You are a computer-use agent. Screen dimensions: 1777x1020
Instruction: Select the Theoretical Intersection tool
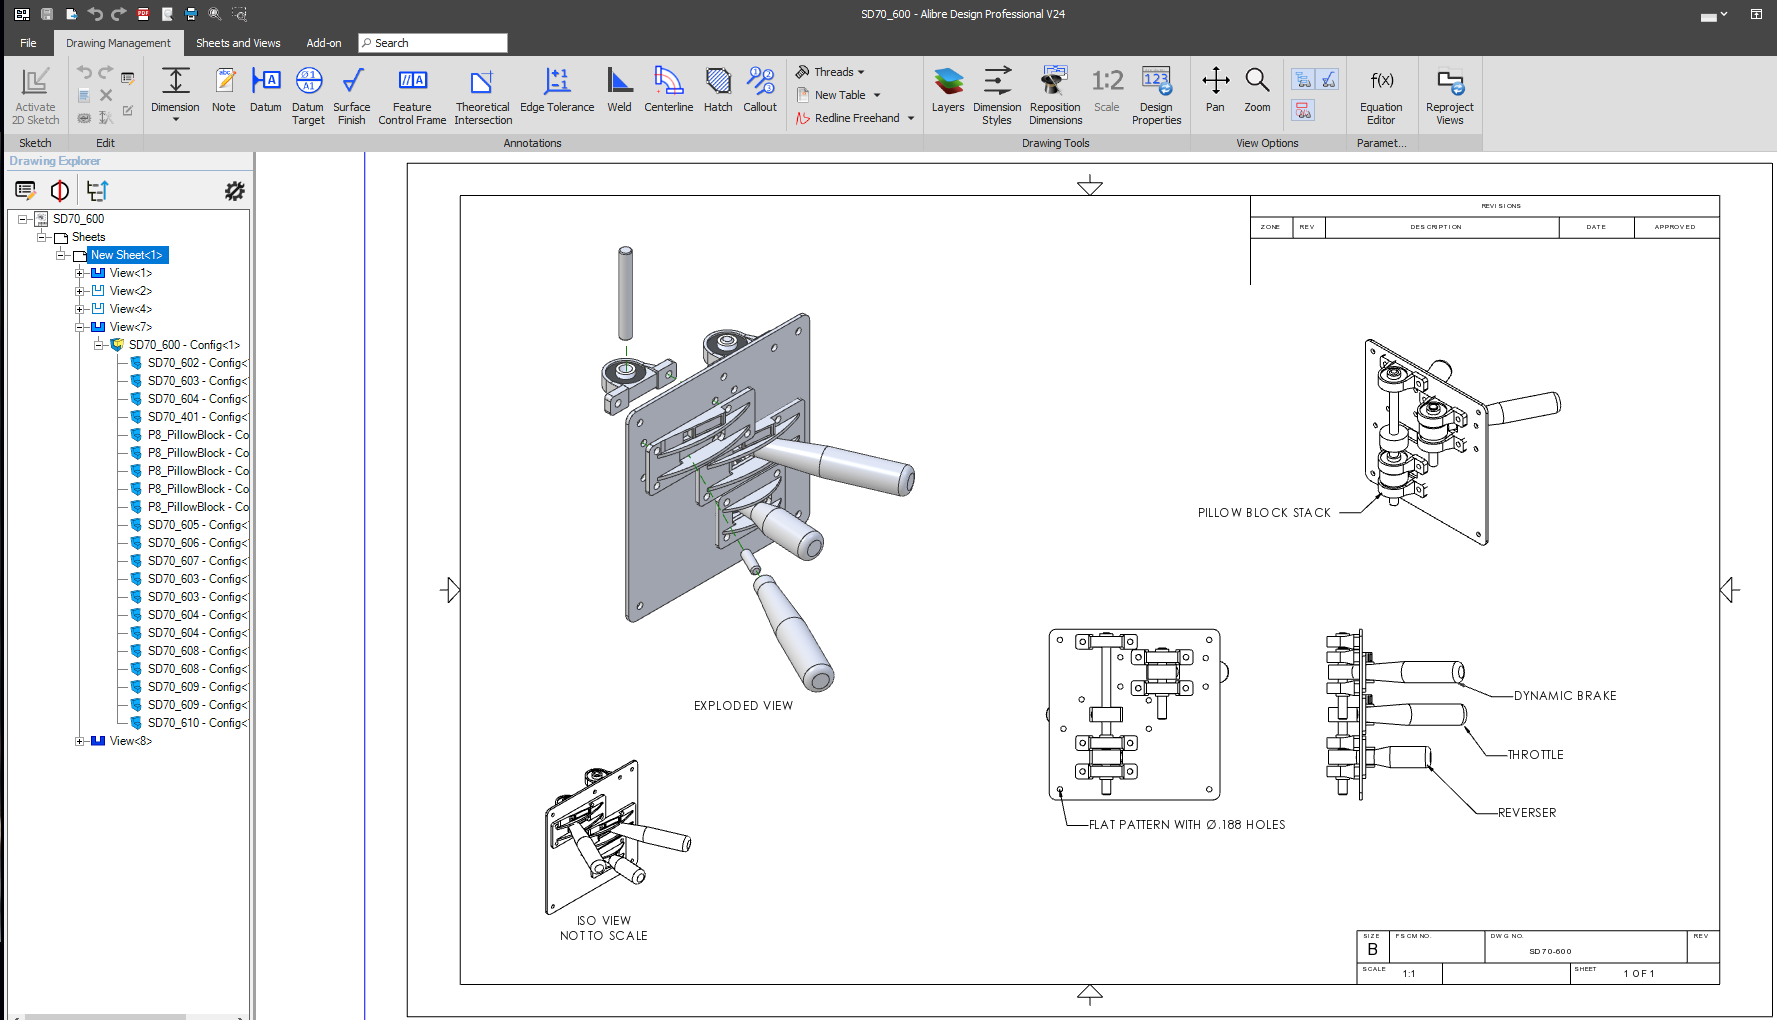click(x=483, y=96)
